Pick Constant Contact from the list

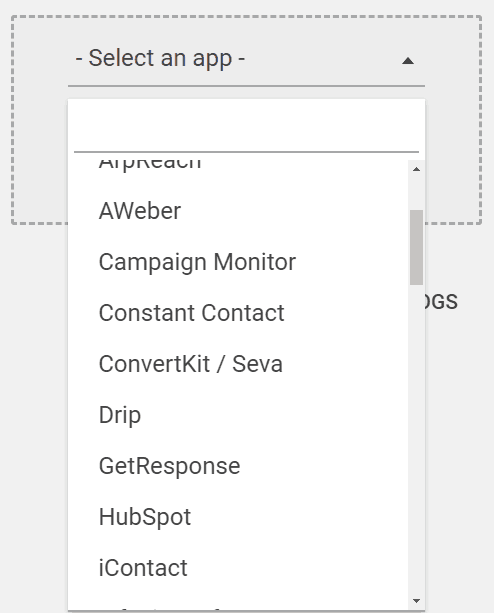pyautogui.click(x=238, y=313)
